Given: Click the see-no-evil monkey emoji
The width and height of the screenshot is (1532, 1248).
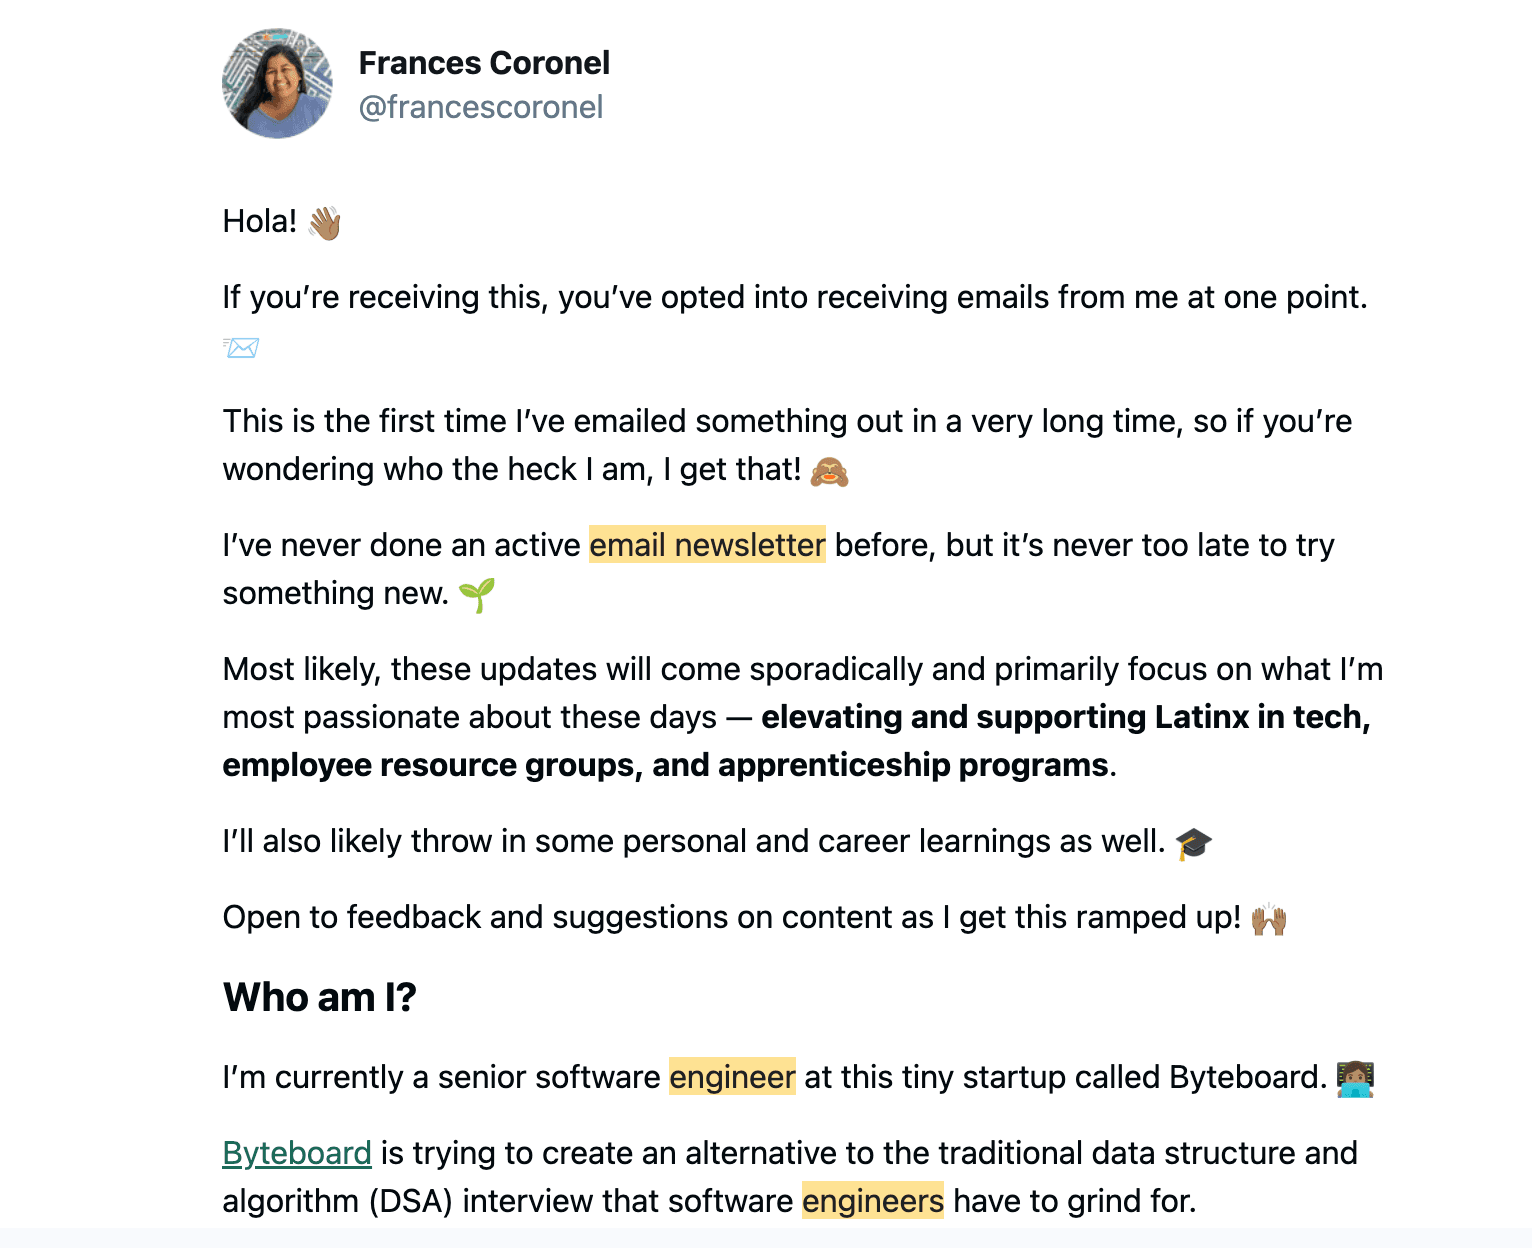Looking at the screenshot, I should tap(829, 470).
